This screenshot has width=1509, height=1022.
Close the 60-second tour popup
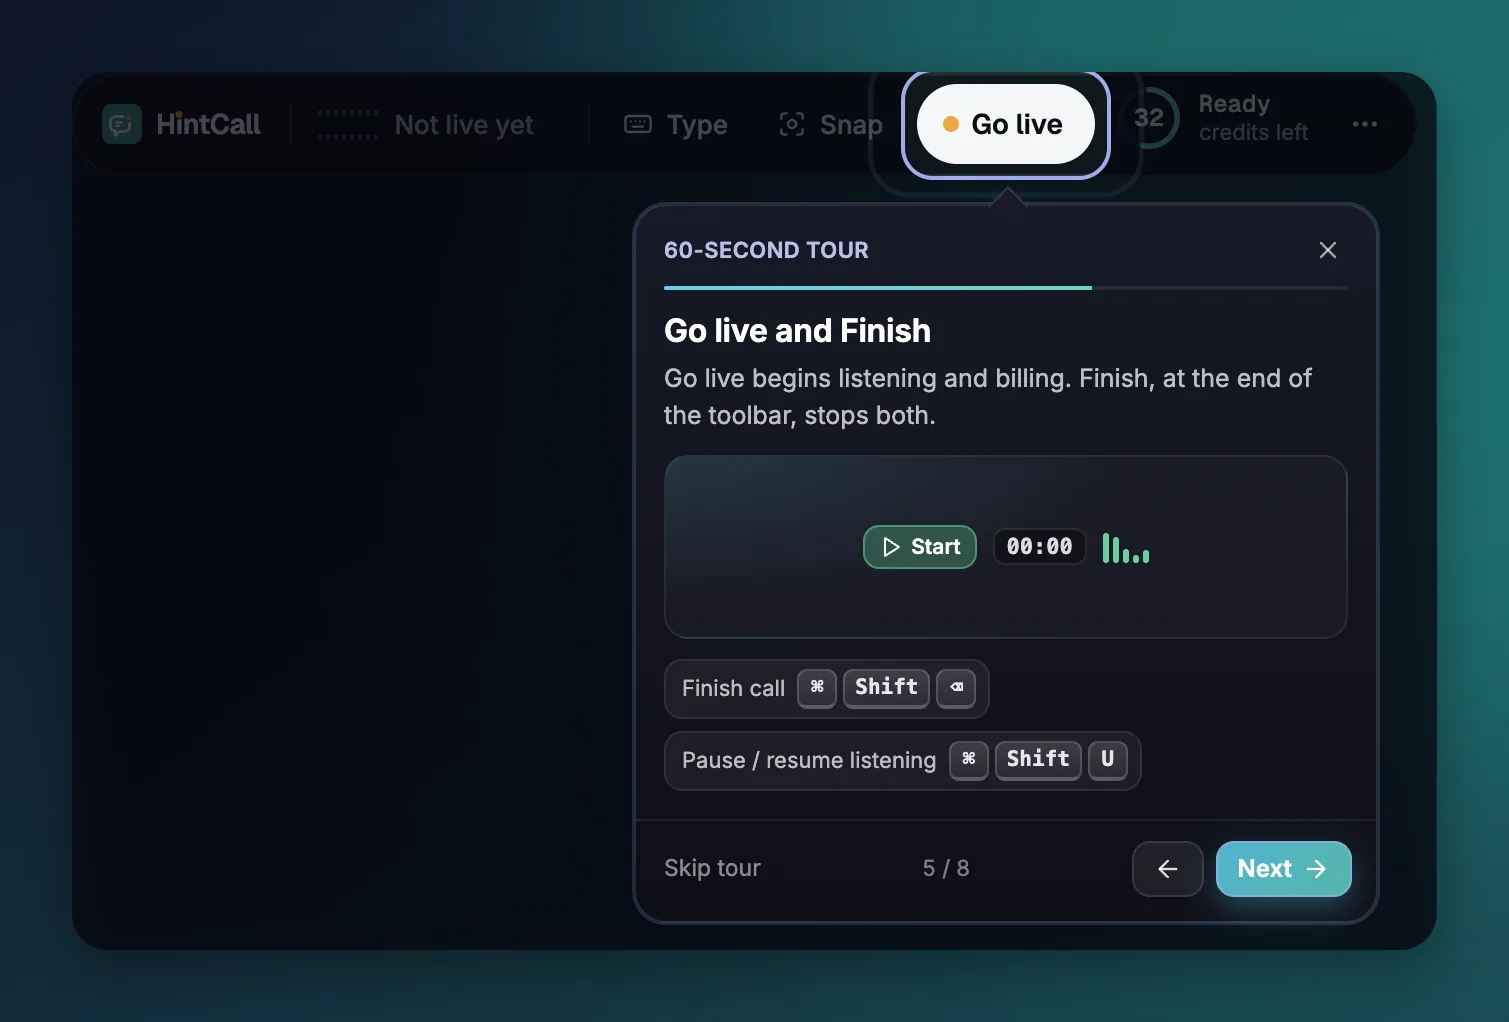1327,250
